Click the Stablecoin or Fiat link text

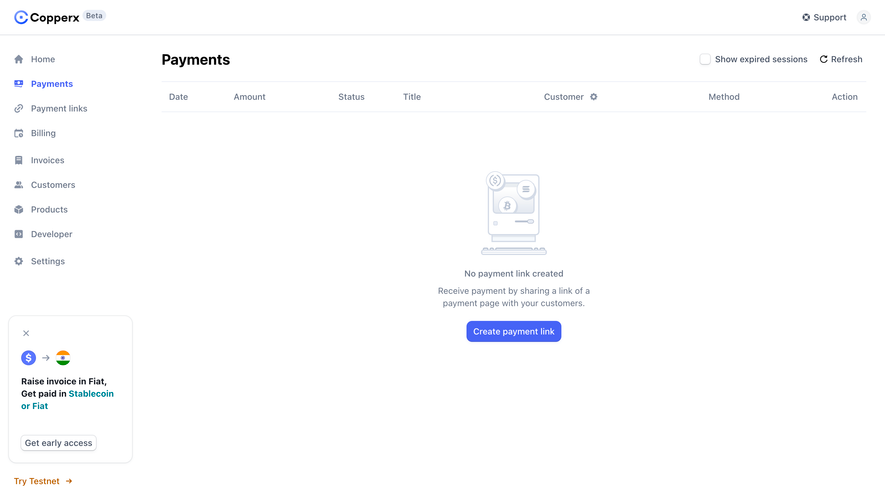click(x=67, y=400)
